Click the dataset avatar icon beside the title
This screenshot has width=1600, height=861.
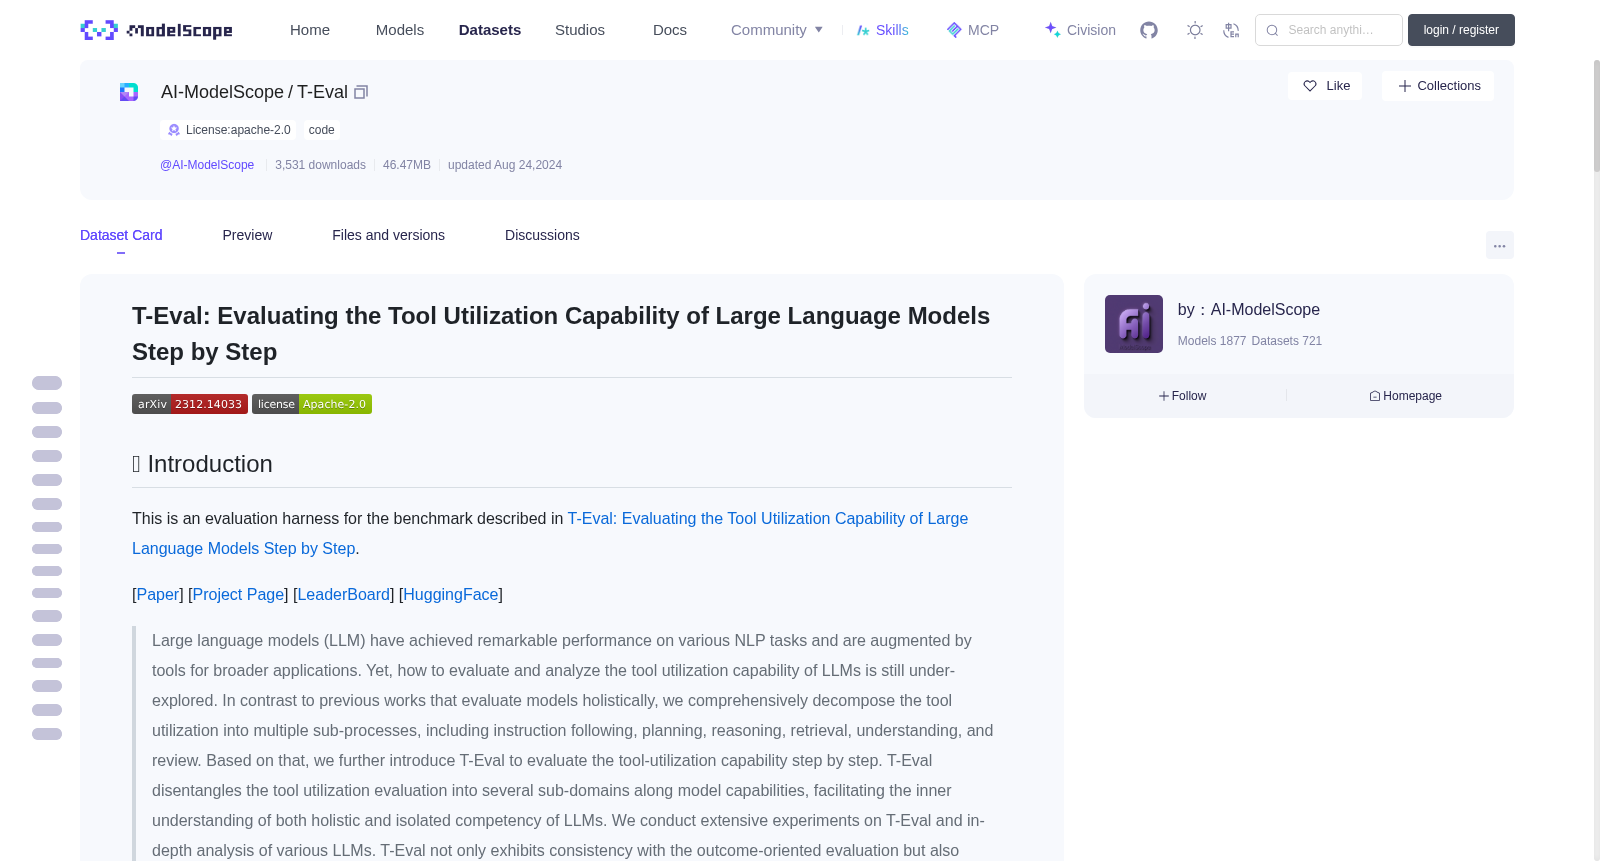coord(129,92)
